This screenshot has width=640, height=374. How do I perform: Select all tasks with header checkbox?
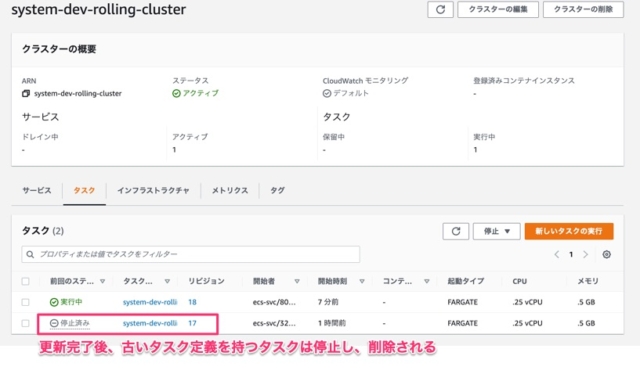[25, 281]
